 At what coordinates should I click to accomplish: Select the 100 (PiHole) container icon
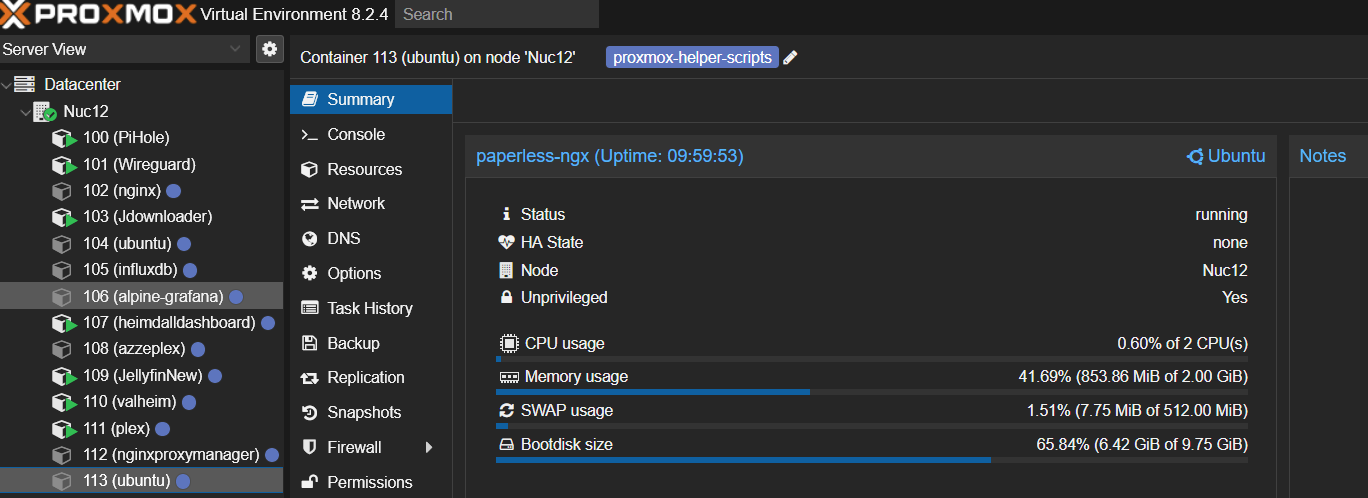coord(64,138)
